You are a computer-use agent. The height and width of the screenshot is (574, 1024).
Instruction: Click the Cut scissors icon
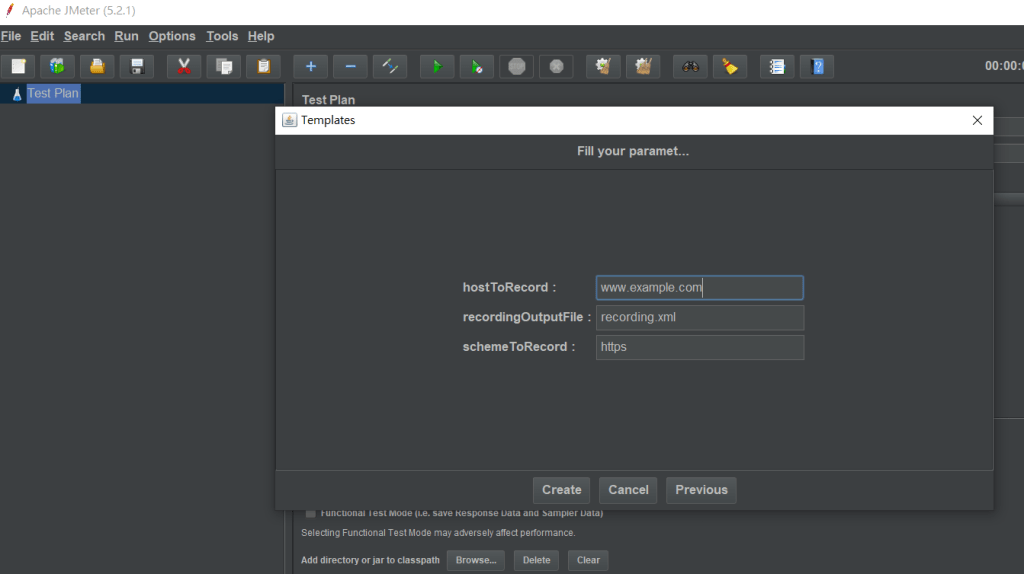click(183, 67)
